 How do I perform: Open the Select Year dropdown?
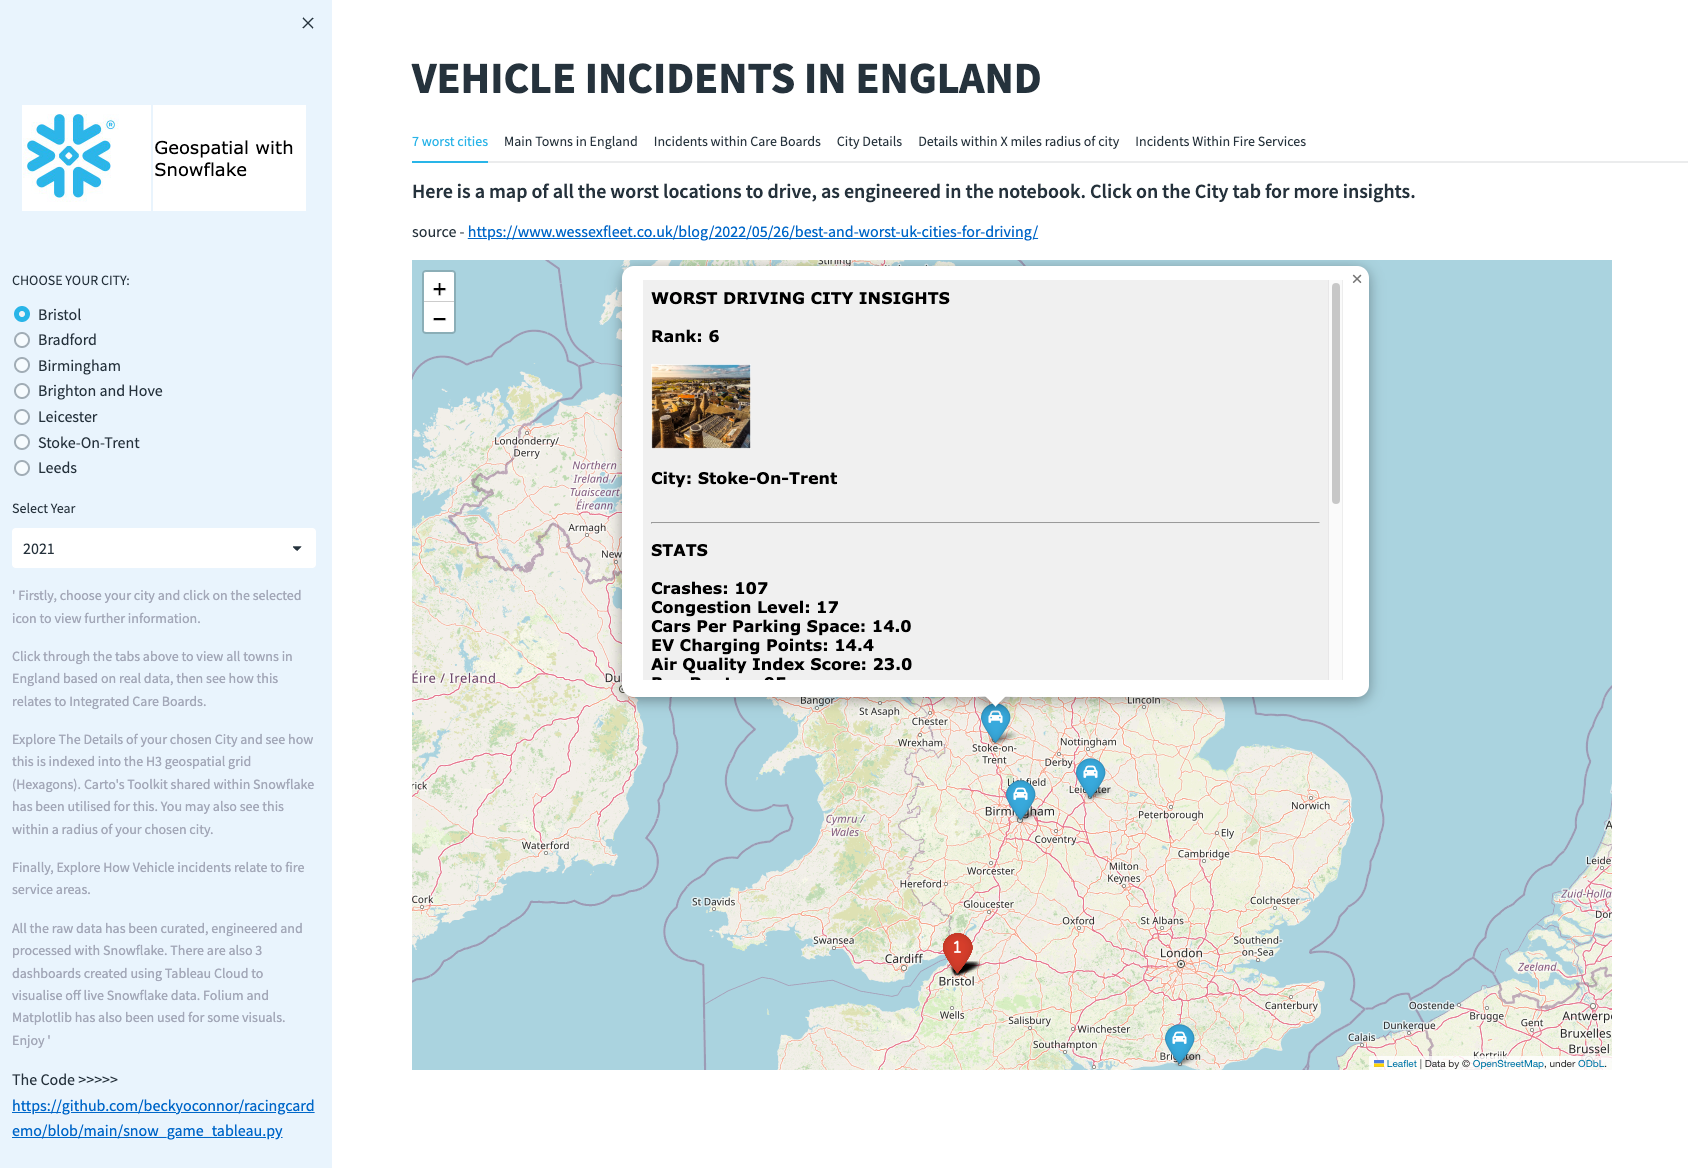(164, 548)
